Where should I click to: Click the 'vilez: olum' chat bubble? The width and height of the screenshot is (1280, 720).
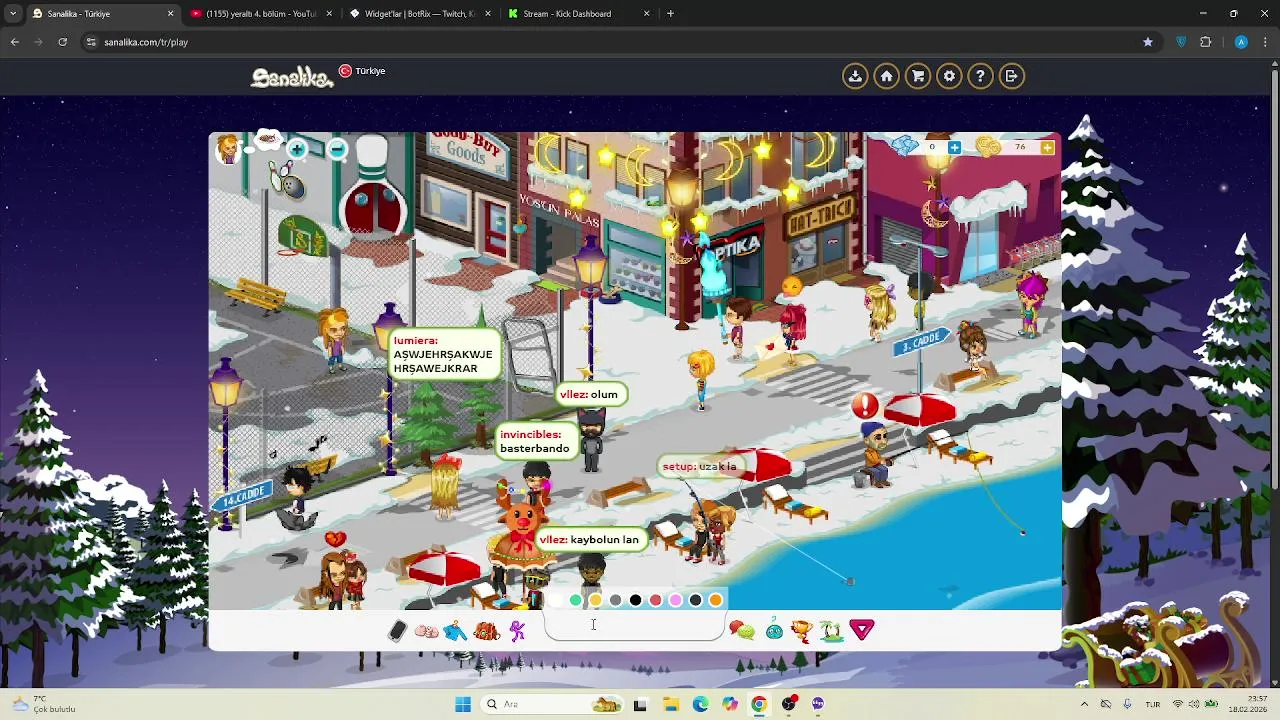[x=589, y=395]
